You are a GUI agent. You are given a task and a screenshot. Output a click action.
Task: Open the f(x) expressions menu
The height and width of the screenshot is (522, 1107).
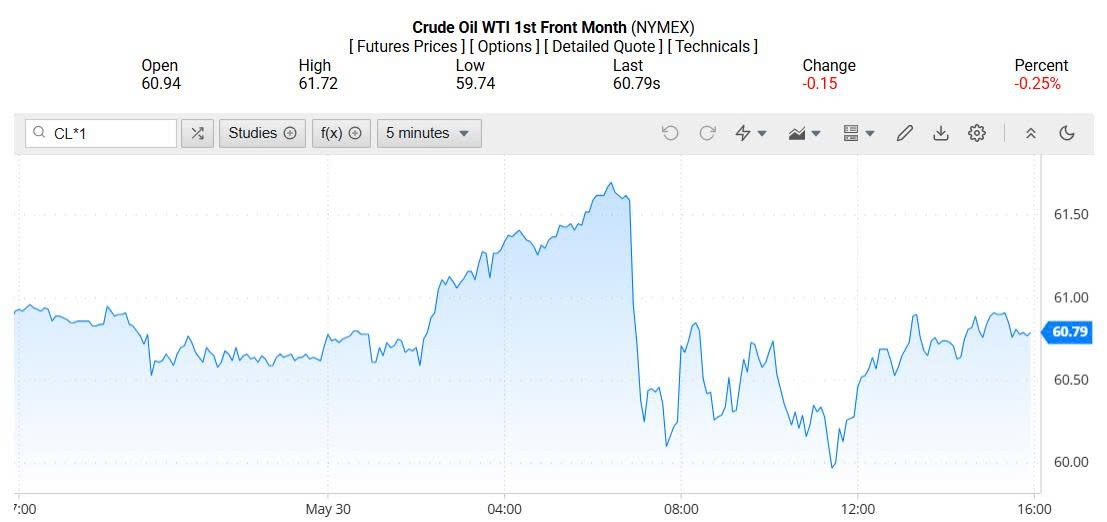click(x=340, y=133)
